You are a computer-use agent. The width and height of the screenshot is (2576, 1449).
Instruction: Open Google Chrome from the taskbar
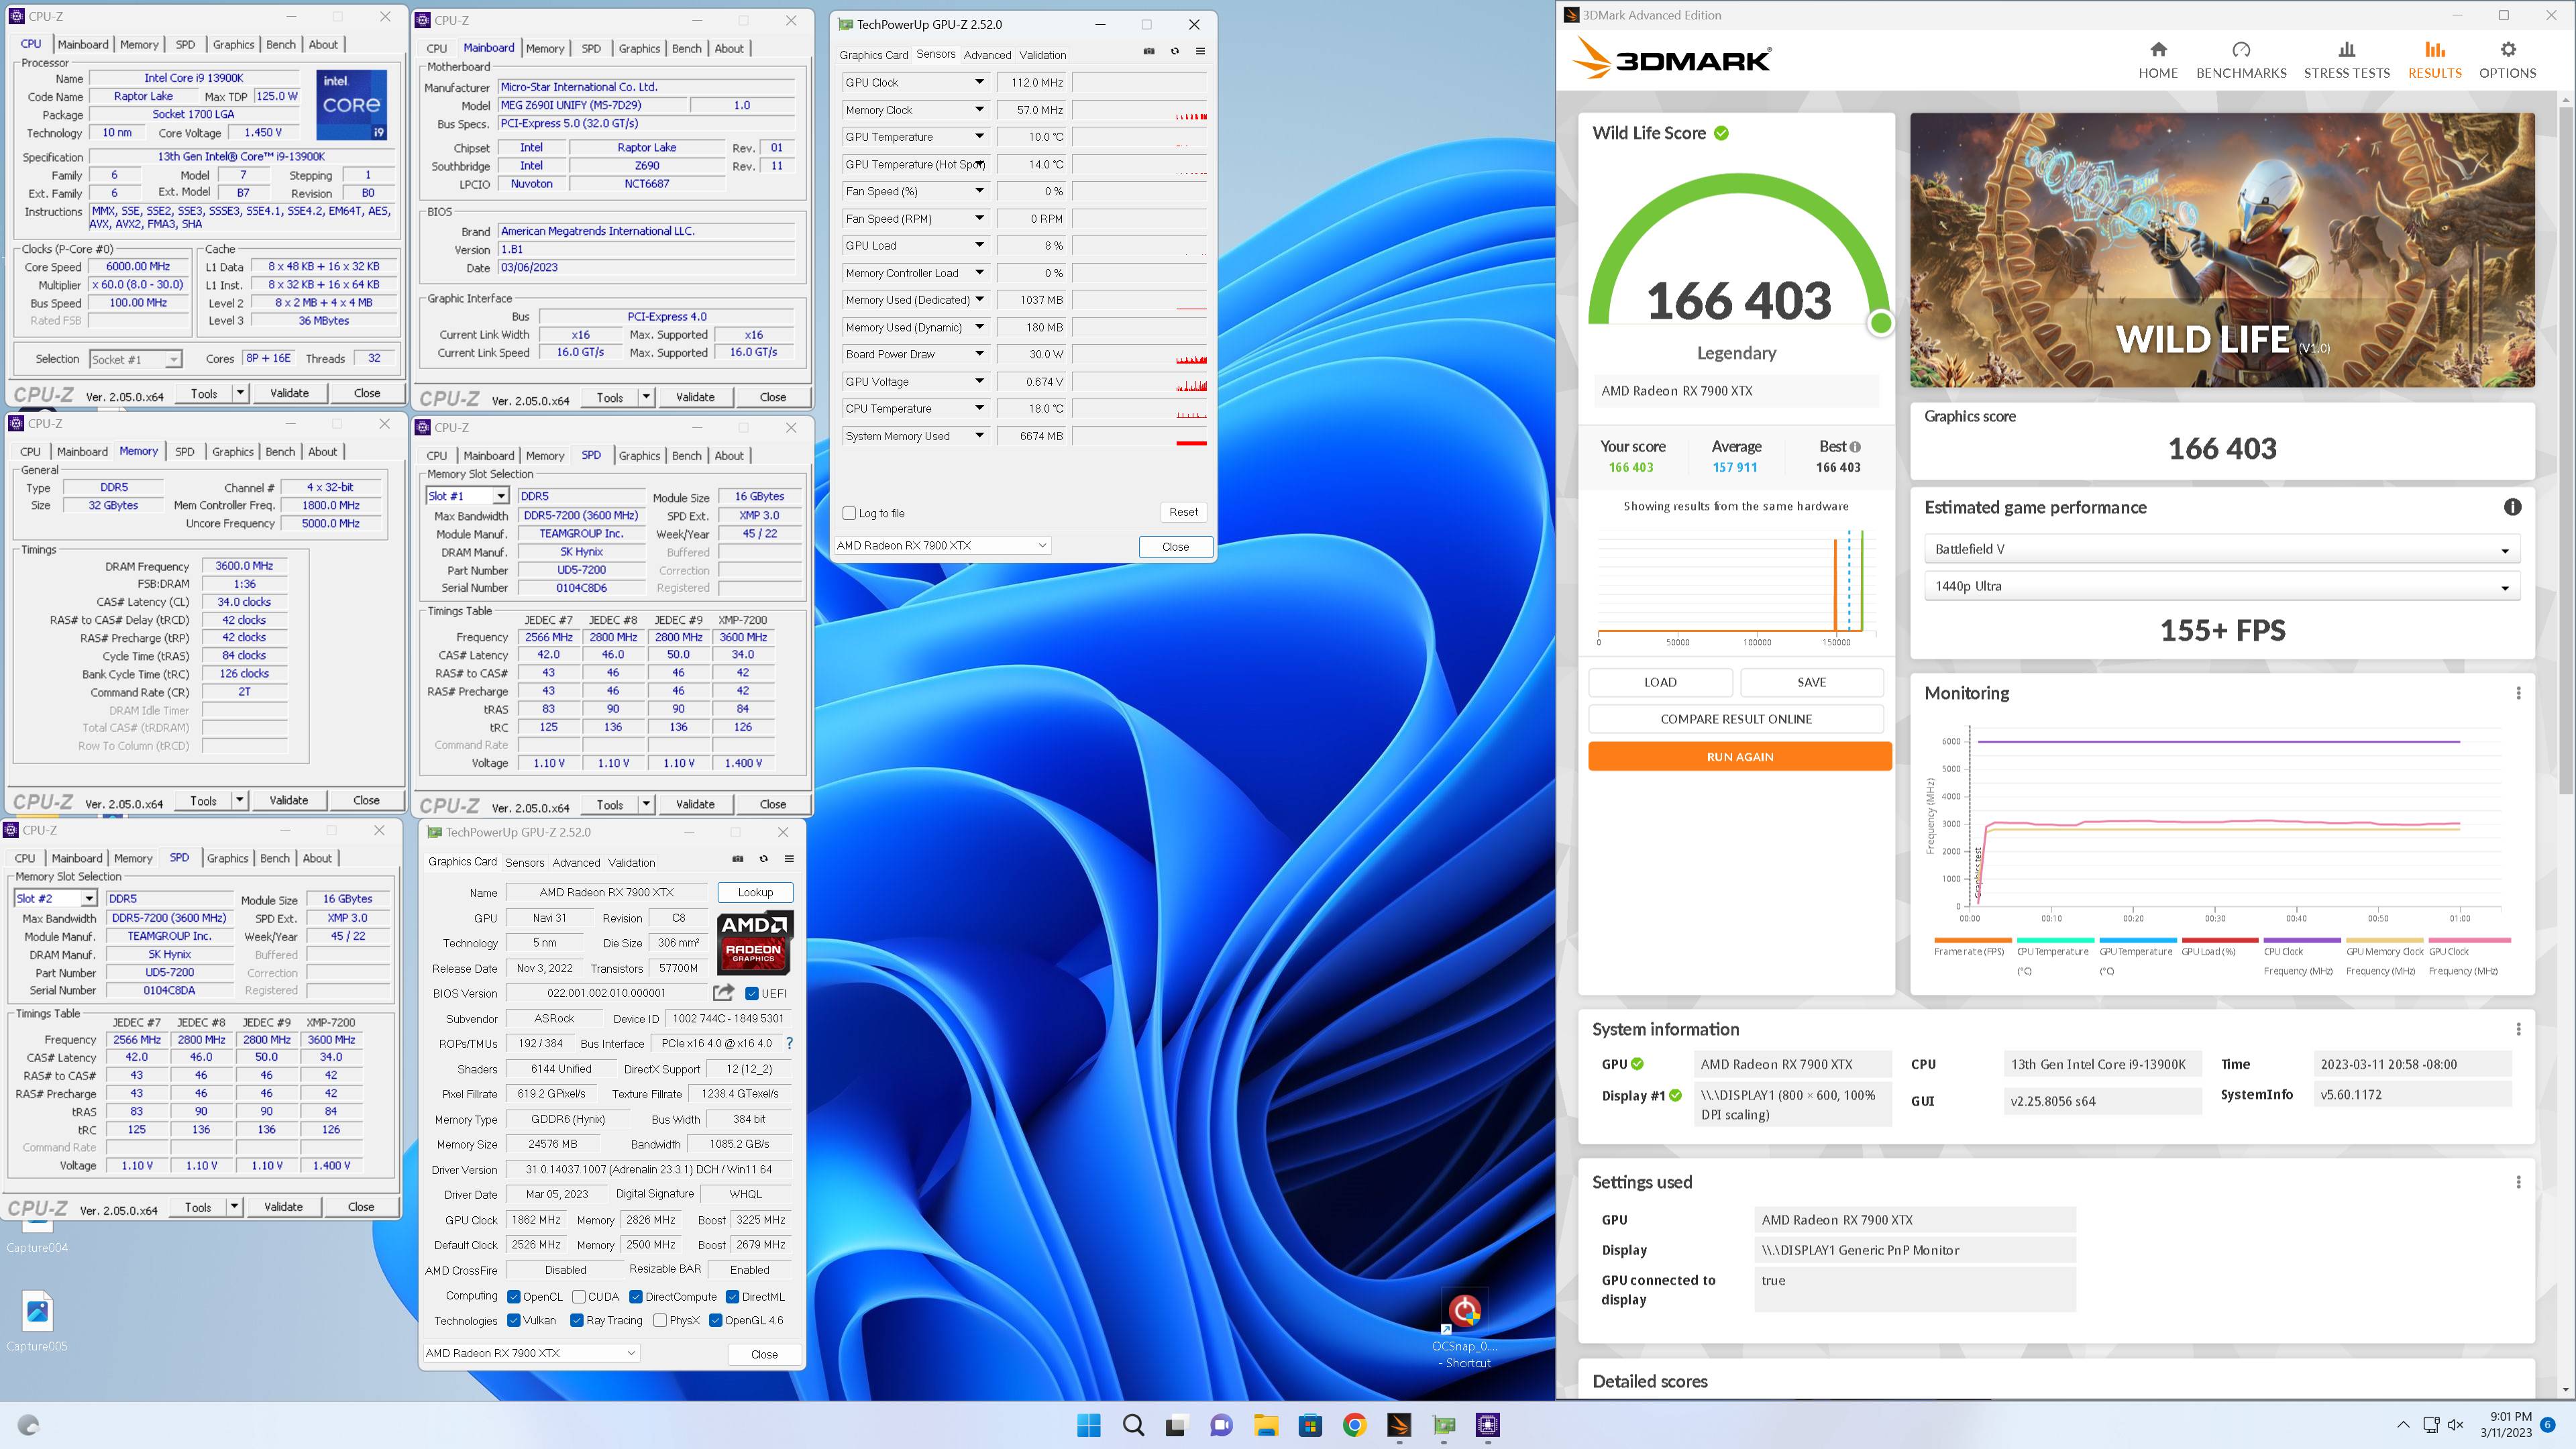(1354, 1425)
